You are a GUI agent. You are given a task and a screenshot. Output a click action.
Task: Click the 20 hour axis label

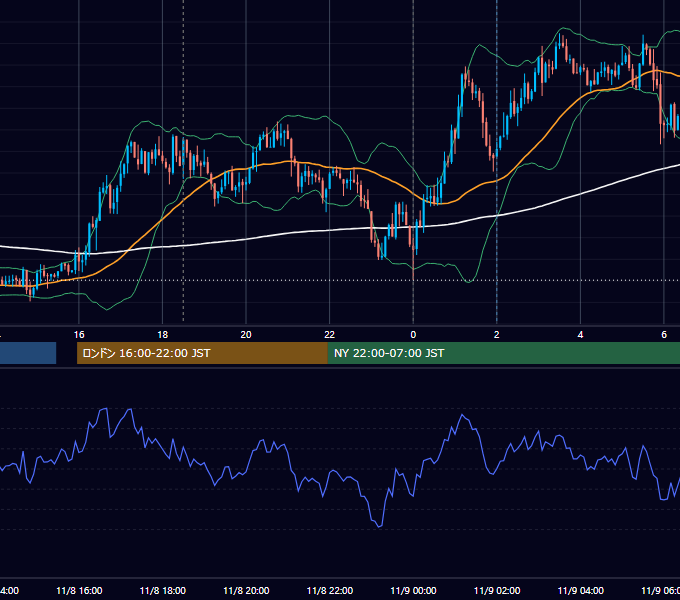pyautogui.click(x=246, y=334)
